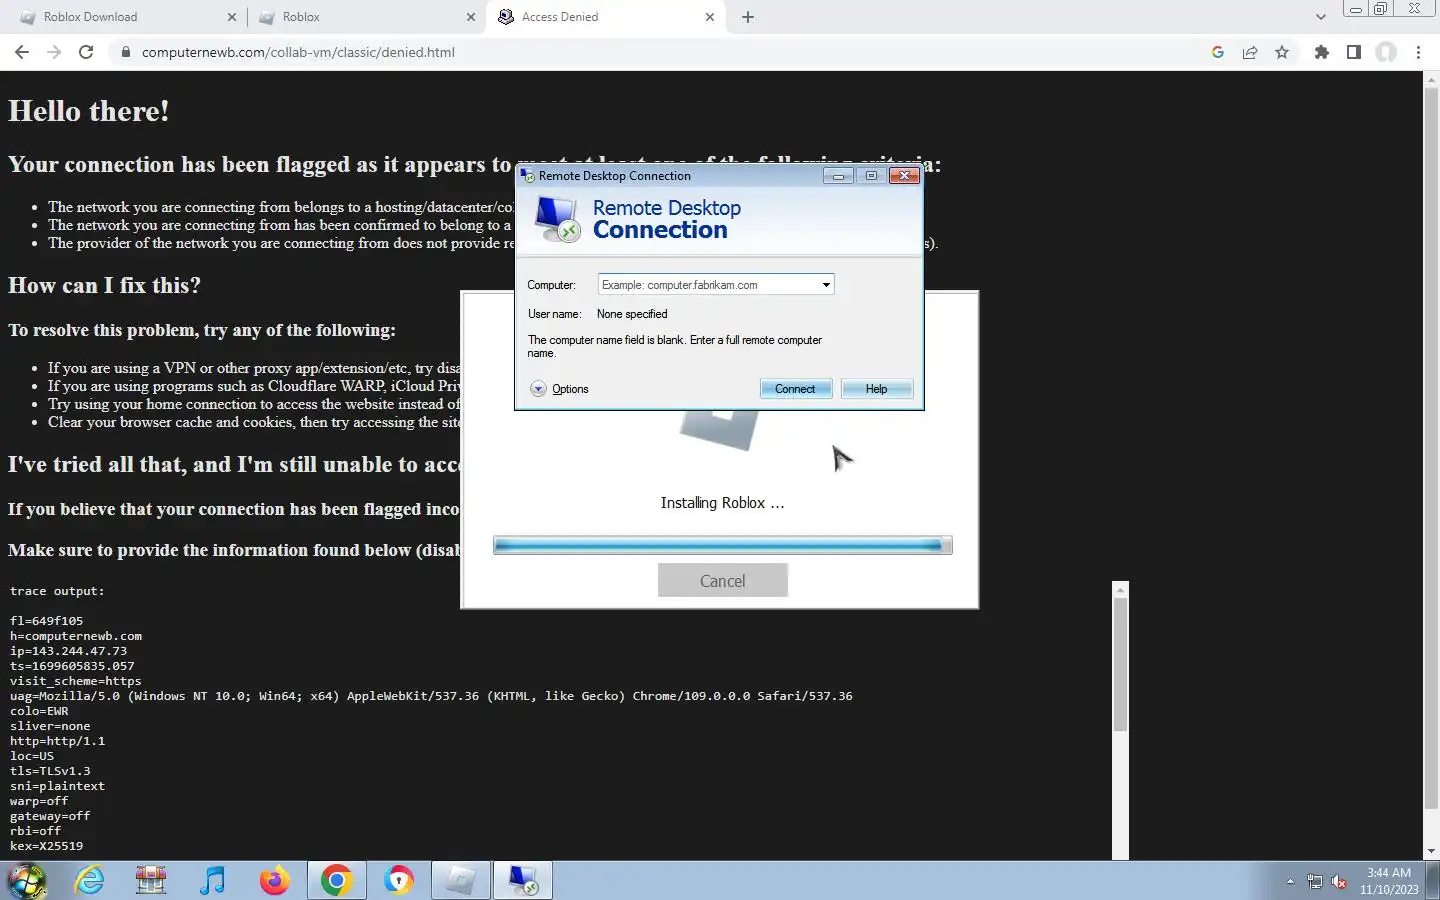Viewport: 1440px width, 900px height.
Task: Click the network tray icon
Action: 1314,881
